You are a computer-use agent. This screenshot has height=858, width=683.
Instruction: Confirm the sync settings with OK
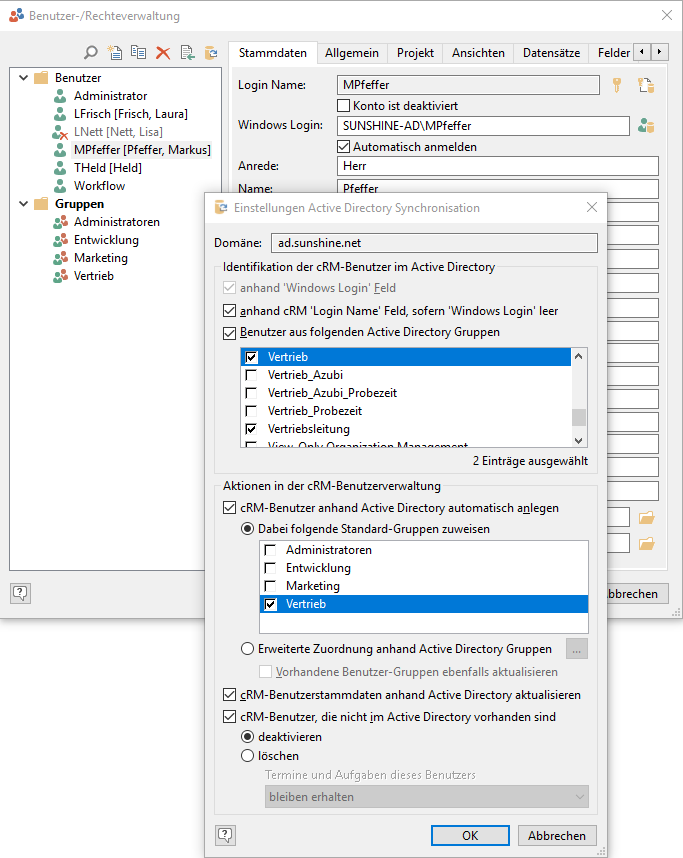click(470, 835)
